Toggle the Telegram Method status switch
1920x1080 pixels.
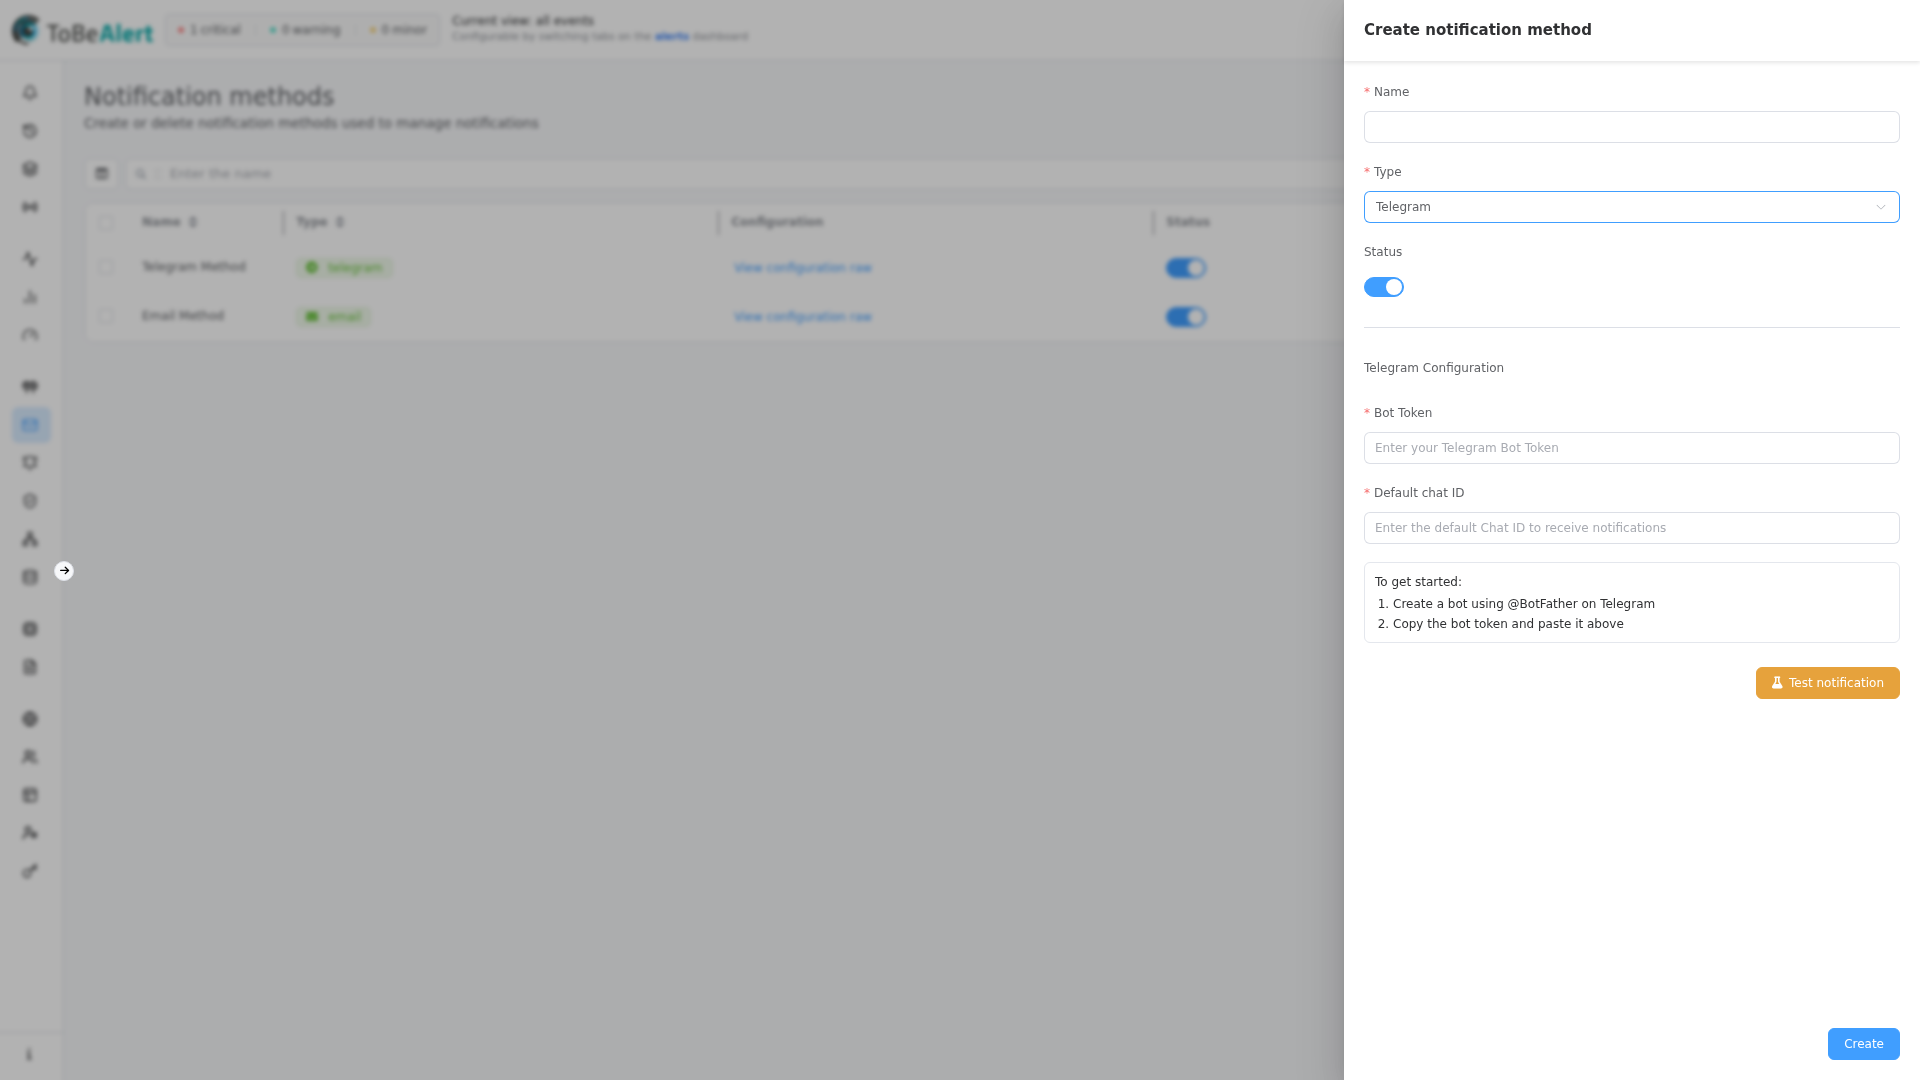(1186, 268)
